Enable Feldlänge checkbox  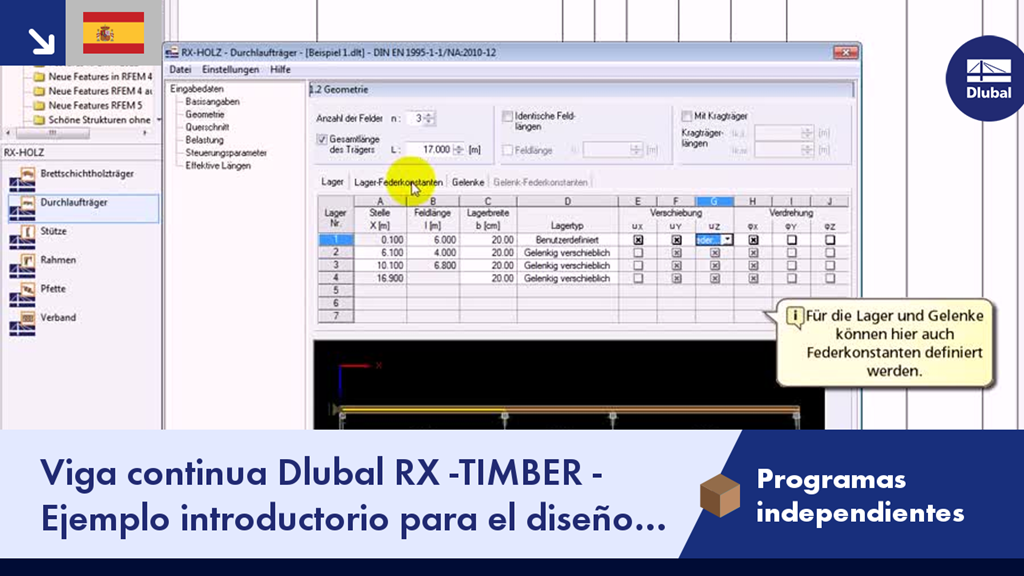507,150
